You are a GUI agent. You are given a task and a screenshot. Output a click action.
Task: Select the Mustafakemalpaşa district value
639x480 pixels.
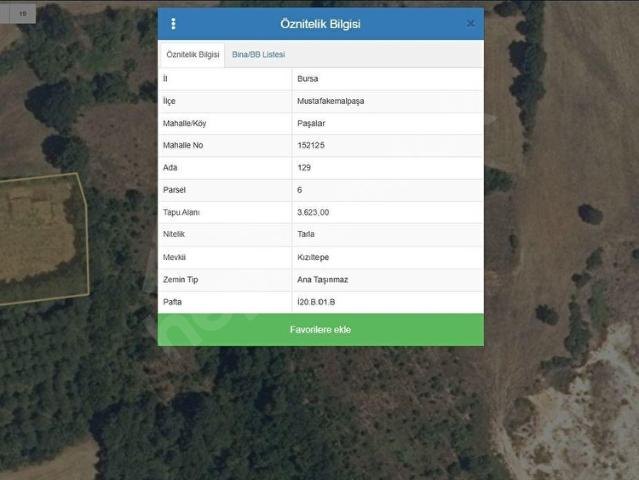[x=330, y=101]
